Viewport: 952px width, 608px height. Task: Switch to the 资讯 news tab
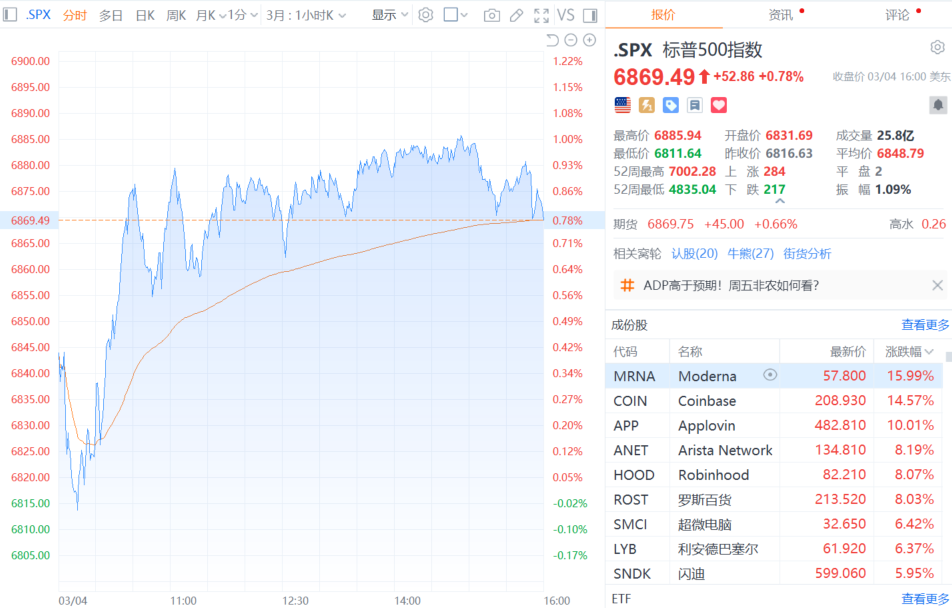[781, 15]
